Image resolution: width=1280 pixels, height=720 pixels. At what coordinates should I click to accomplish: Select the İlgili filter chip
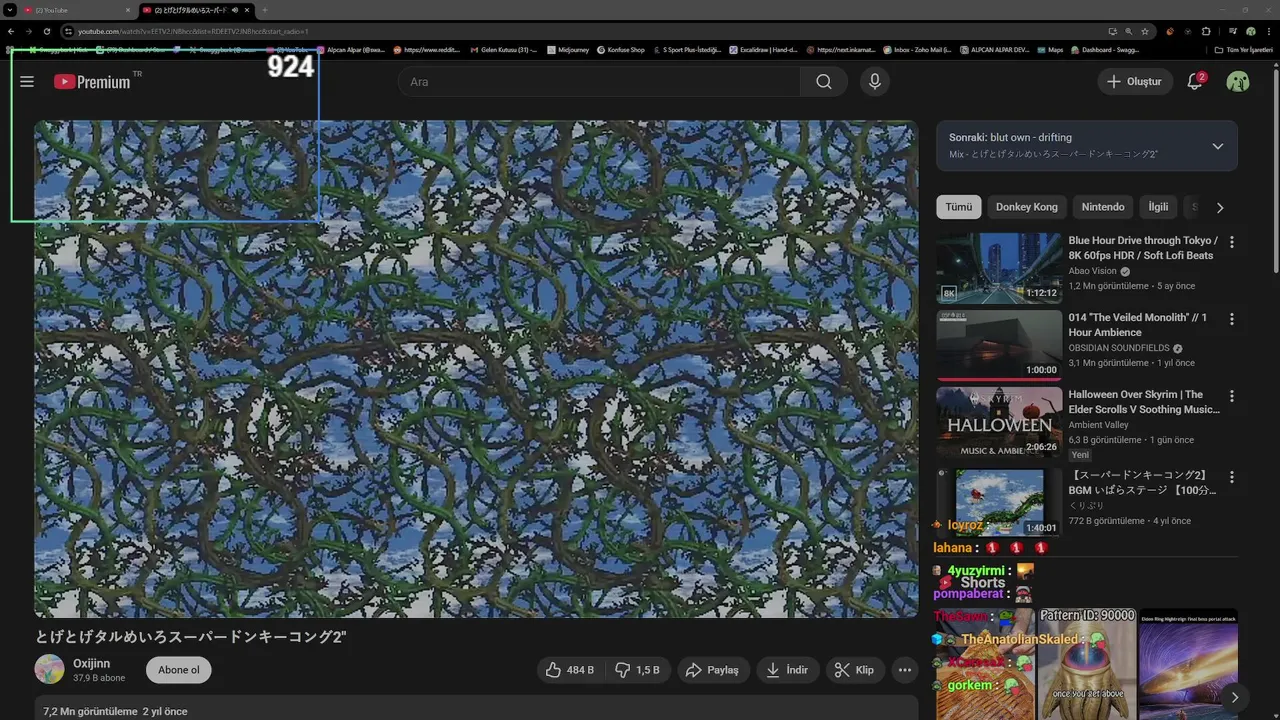(1158, 207)
